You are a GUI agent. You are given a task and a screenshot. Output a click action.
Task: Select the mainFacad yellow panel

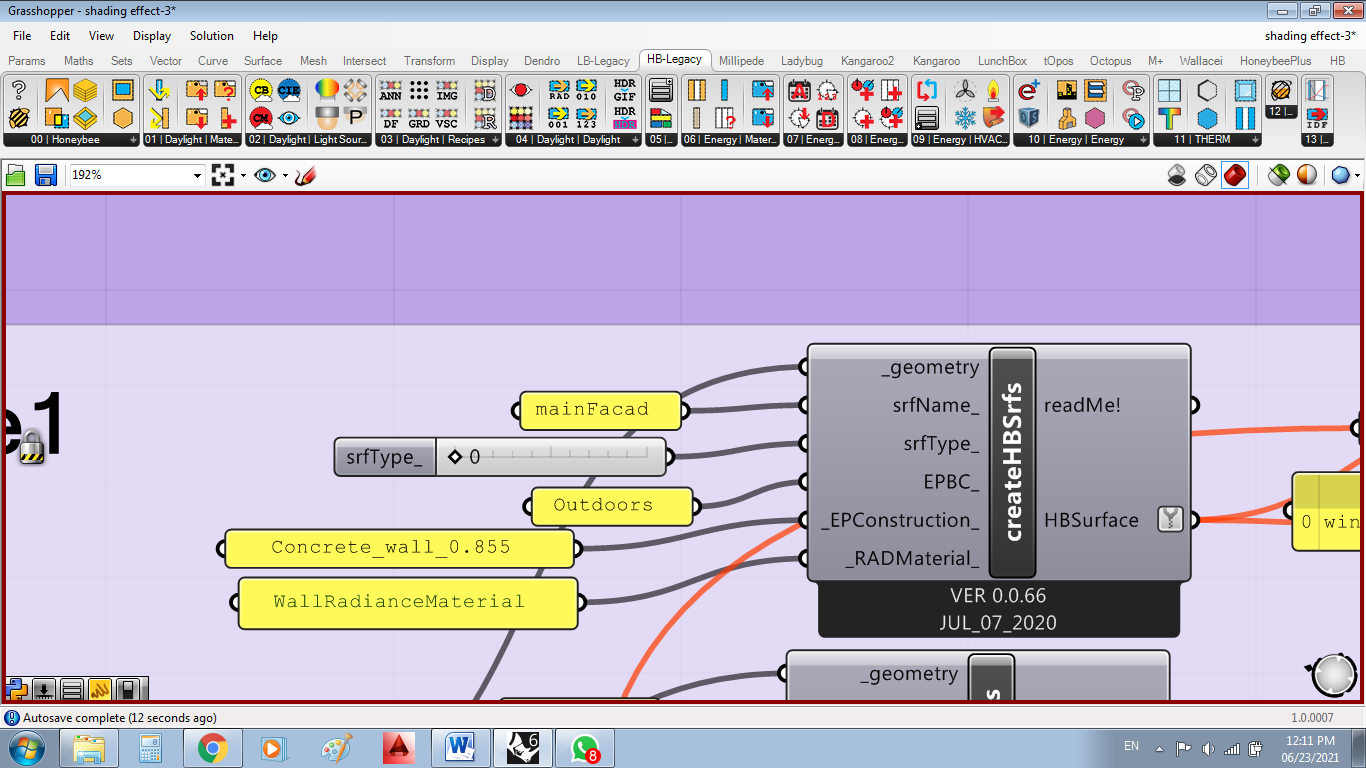click(600, 409)
